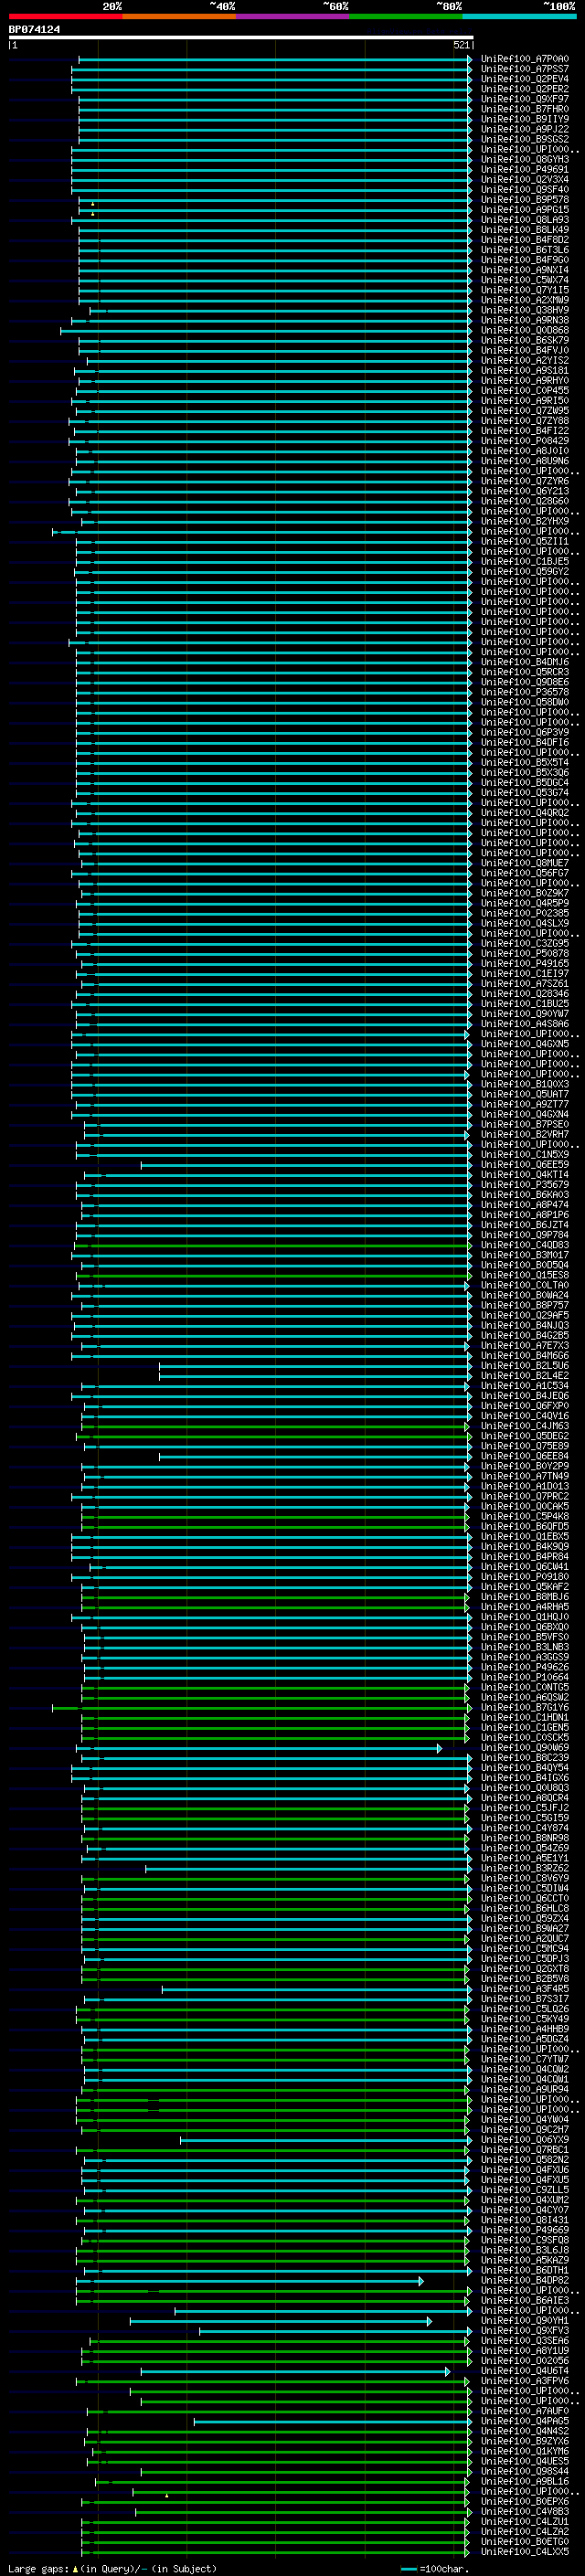Click hit label UniRef100_Q9C2H7
The image size is (585, 2576).
(524, 2129)
